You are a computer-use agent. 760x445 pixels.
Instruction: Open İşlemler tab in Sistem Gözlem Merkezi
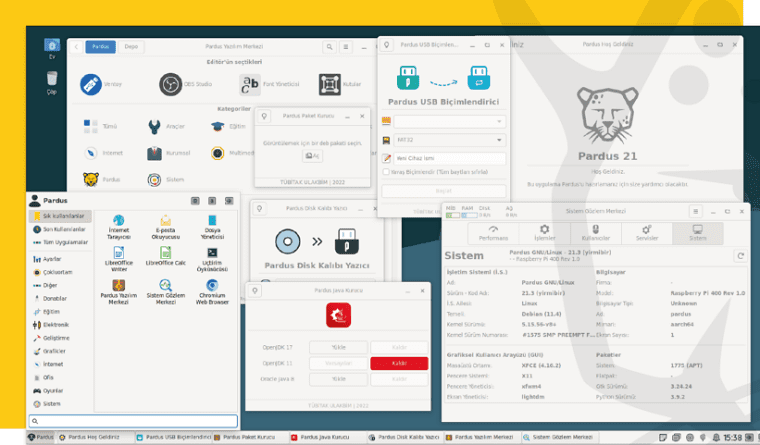click(x=545, y=233)
